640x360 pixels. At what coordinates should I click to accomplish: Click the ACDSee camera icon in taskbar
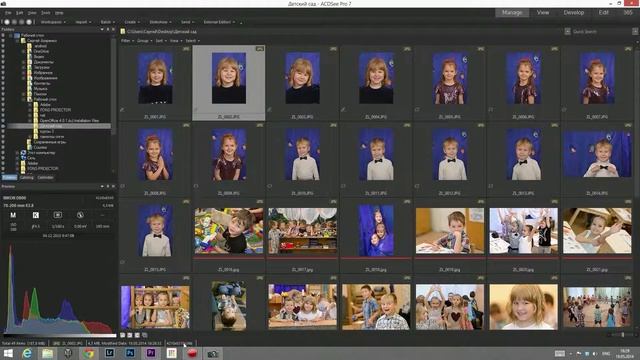(213, 353)
